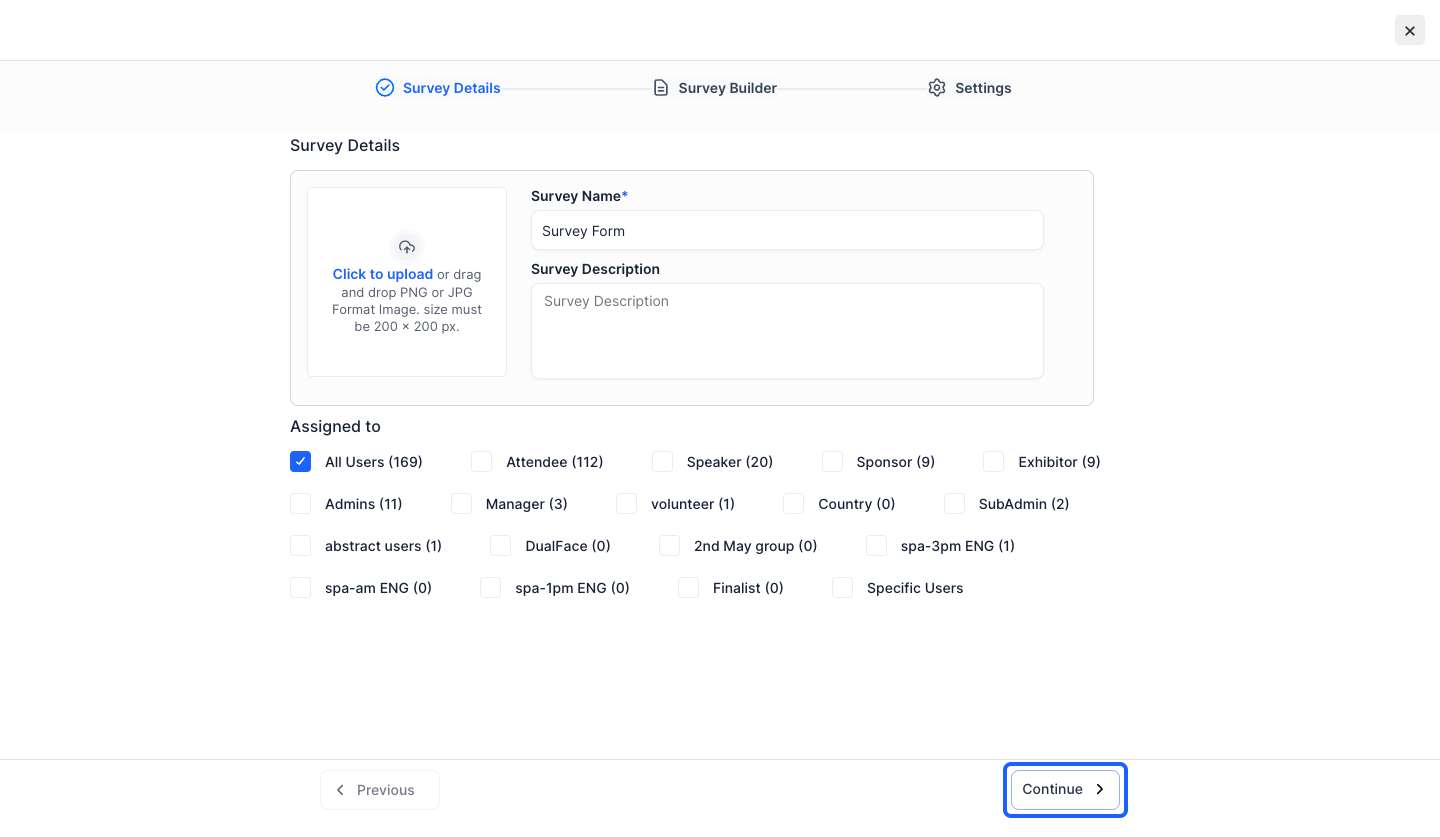1440x837 pixels.
Task: Go to the Settings step
Action: (x=970, y=88)
